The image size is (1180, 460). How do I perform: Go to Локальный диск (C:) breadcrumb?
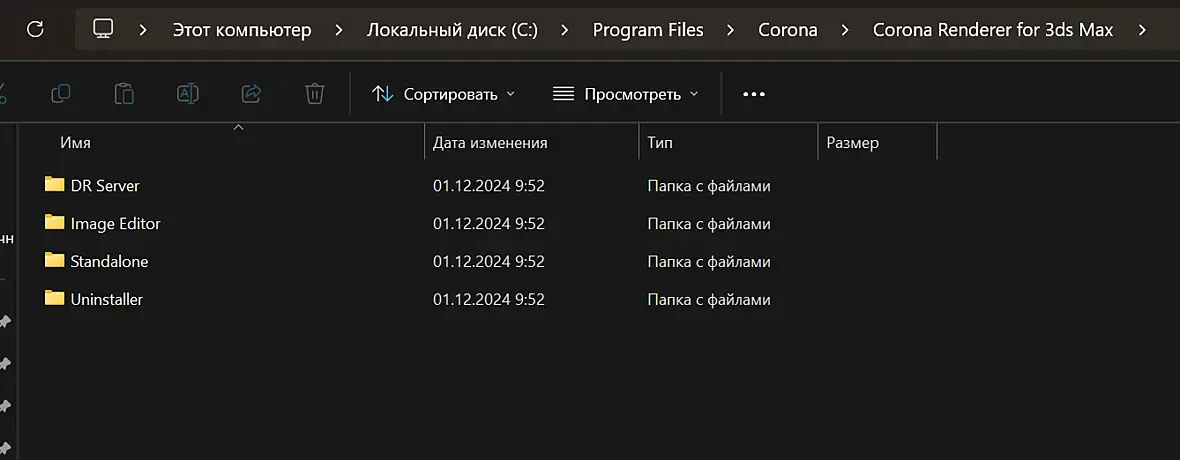[452, 30]
